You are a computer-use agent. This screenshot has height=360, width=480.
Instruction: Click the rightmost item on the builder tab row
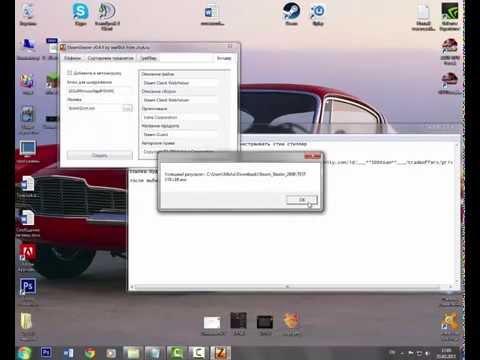click(224, 58)
